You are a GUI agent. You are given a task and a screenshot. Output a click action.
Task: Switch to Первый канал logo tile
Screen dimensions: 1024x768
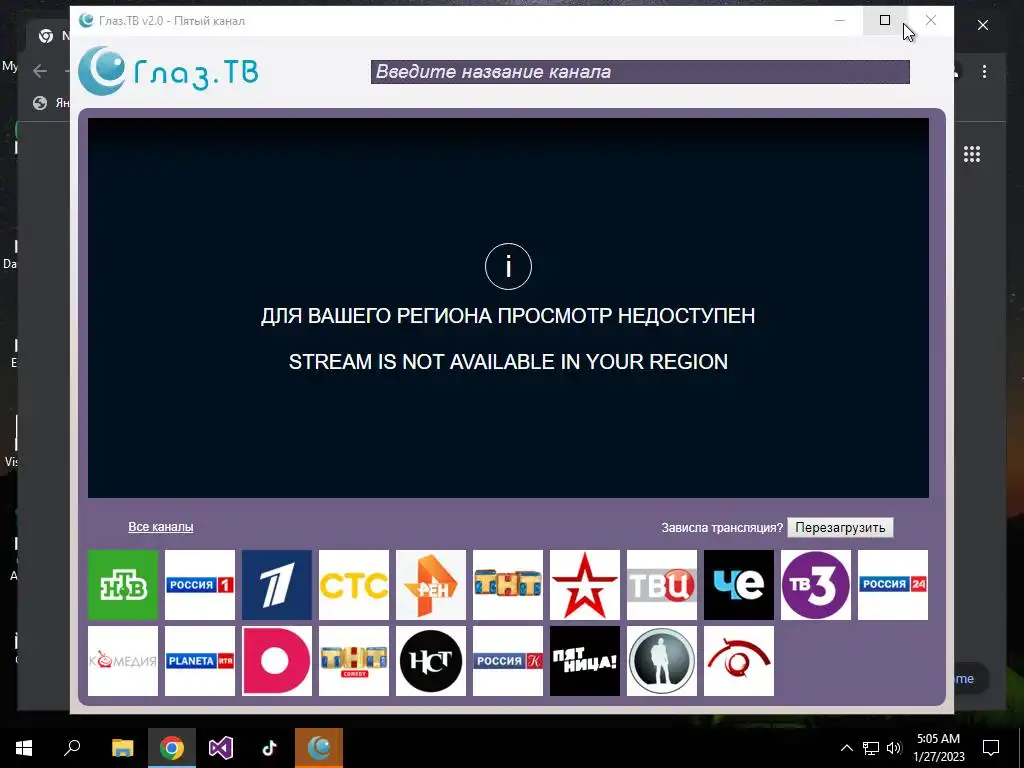277,584
